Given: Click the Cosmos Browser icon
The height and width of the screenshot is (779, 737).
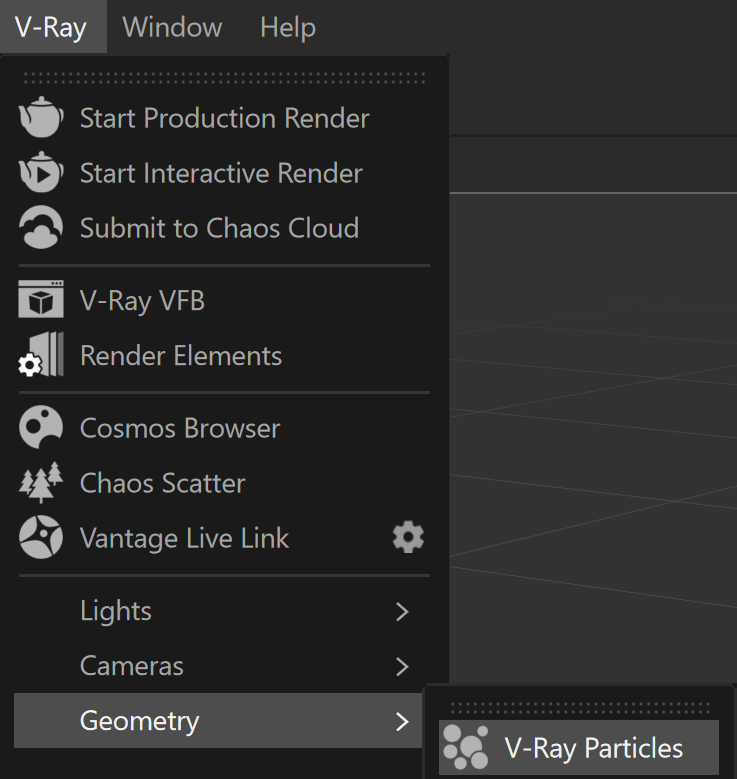Looking at the screenshot, I should 41,427.
